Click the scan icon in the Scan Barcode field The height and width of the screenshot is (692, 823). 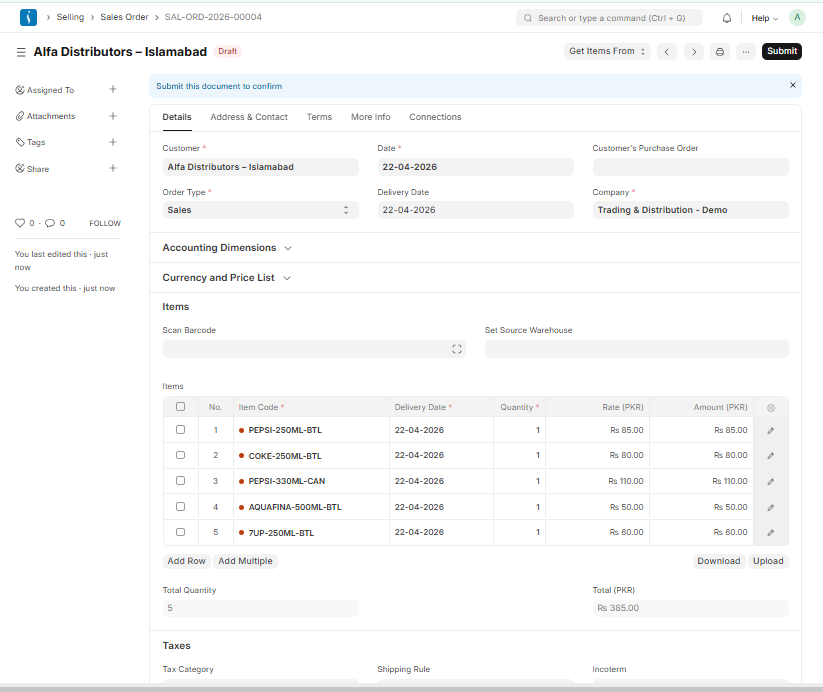(x=457, y=348)
